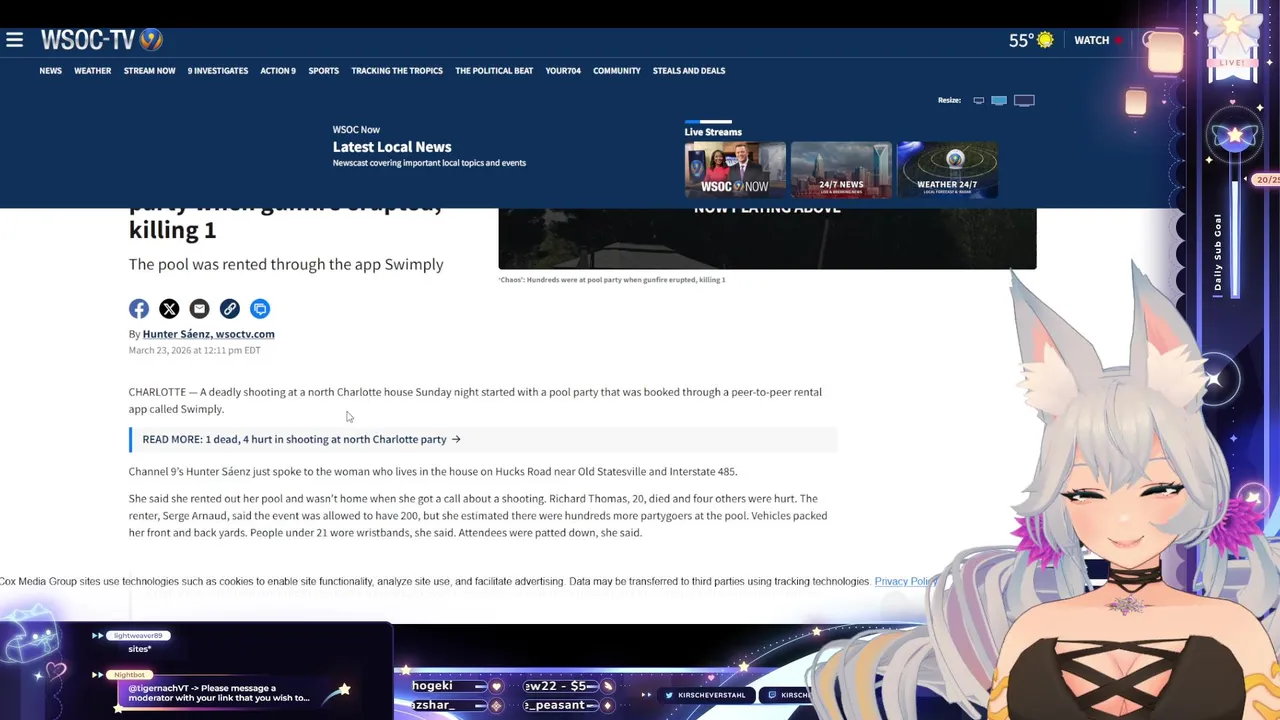Open the COMMUNITY section
The width and height of the screenshot is (1280, 720).
(616, 71)
